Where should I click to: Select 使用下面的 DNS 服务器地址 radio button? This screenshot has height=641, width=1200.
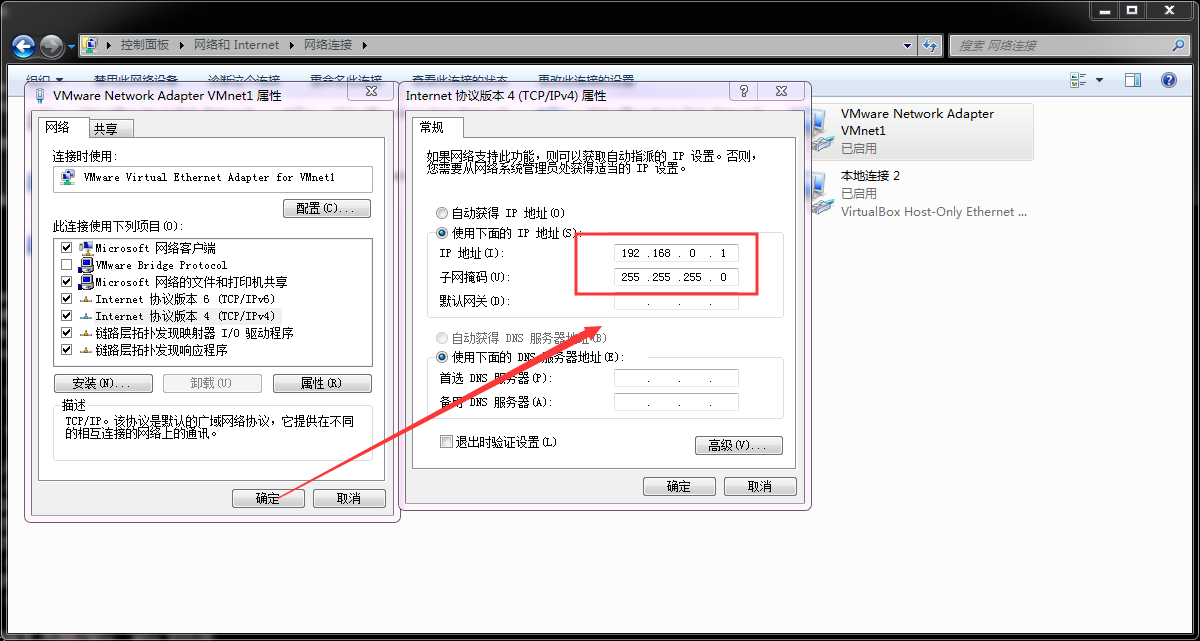pyautogui.click(x=442, y=357)
